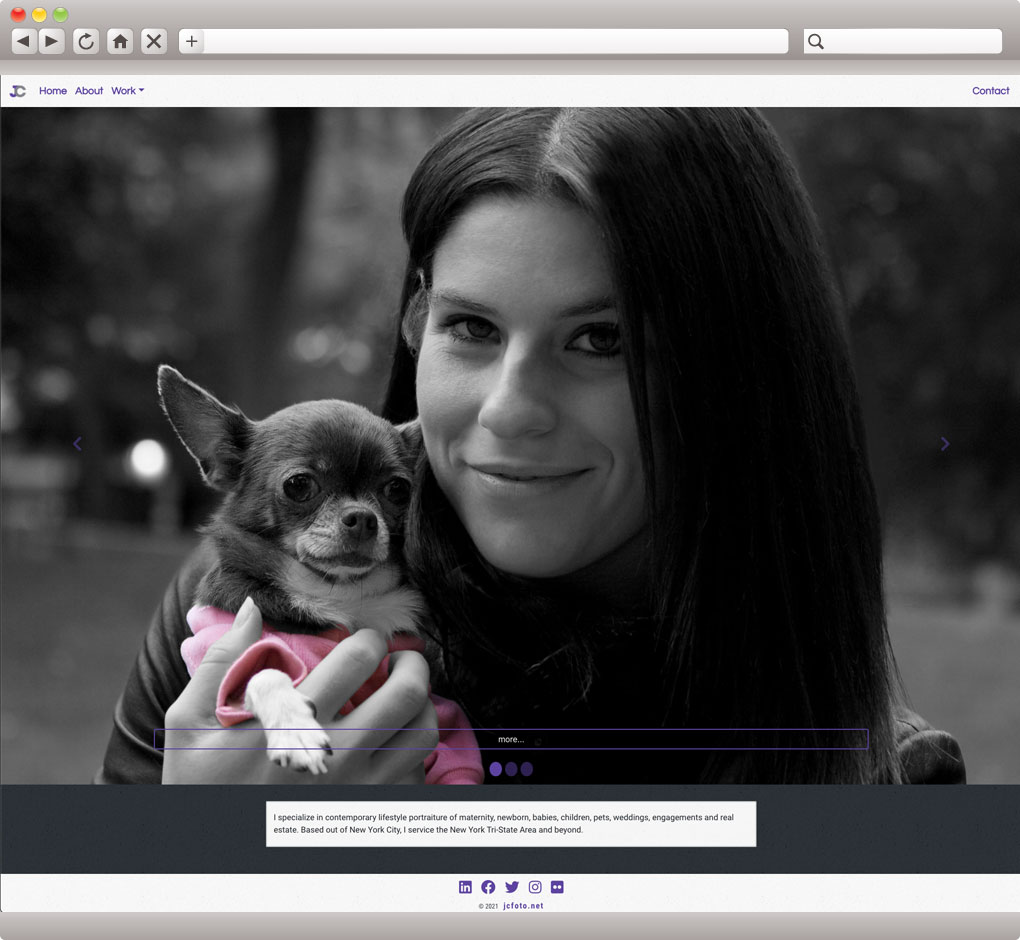Viewport: 1020px width, 940px height.
Task: Open the Twitter profile icon
Action: pyautogui.click(x=512, y=887)
